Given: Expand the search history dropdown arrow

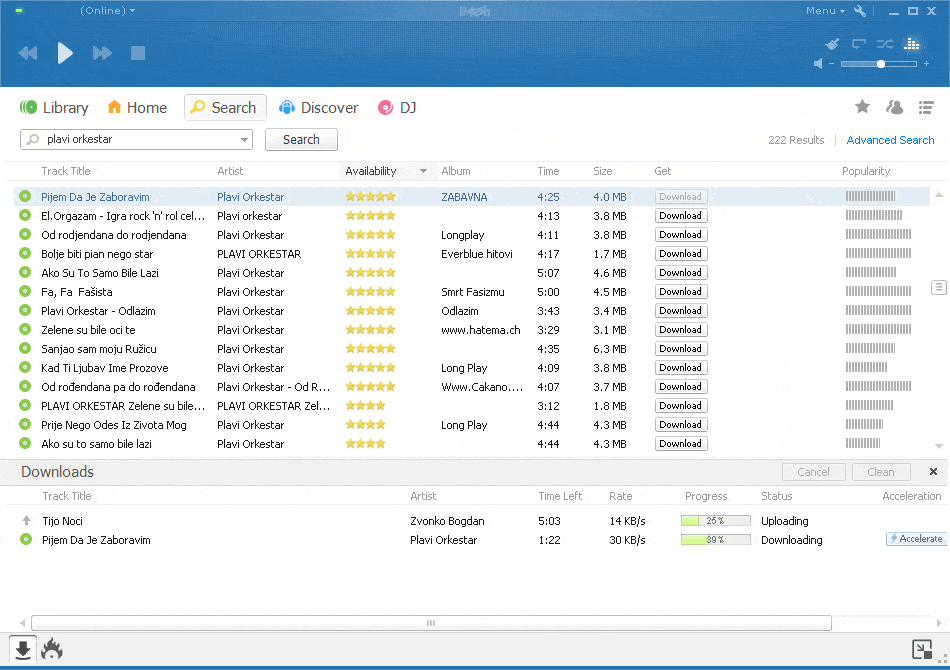Looking at the screenshot, I should click(244, 140).
